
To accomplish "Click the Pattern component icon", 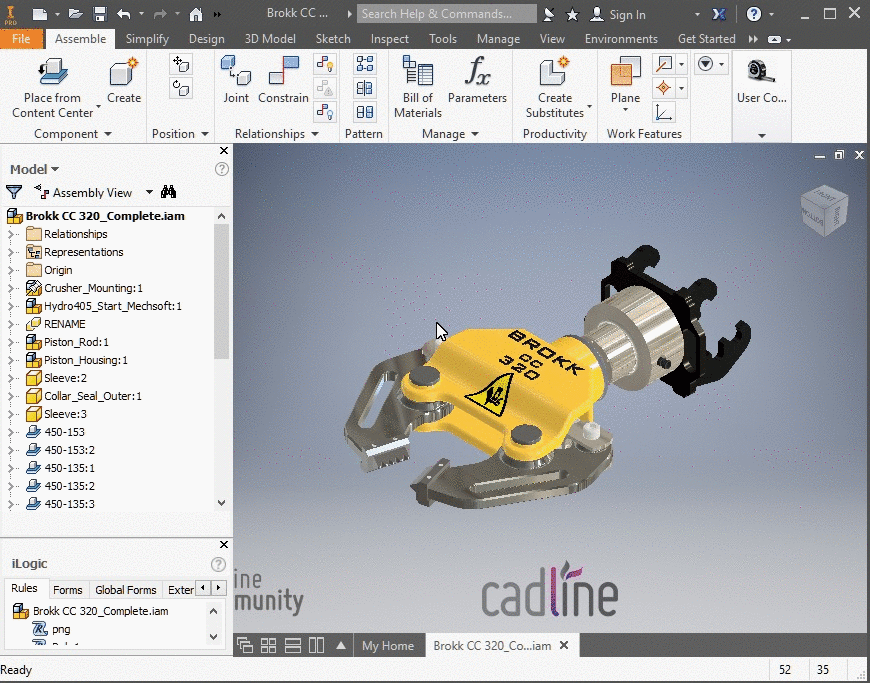I will pos(365,64).
